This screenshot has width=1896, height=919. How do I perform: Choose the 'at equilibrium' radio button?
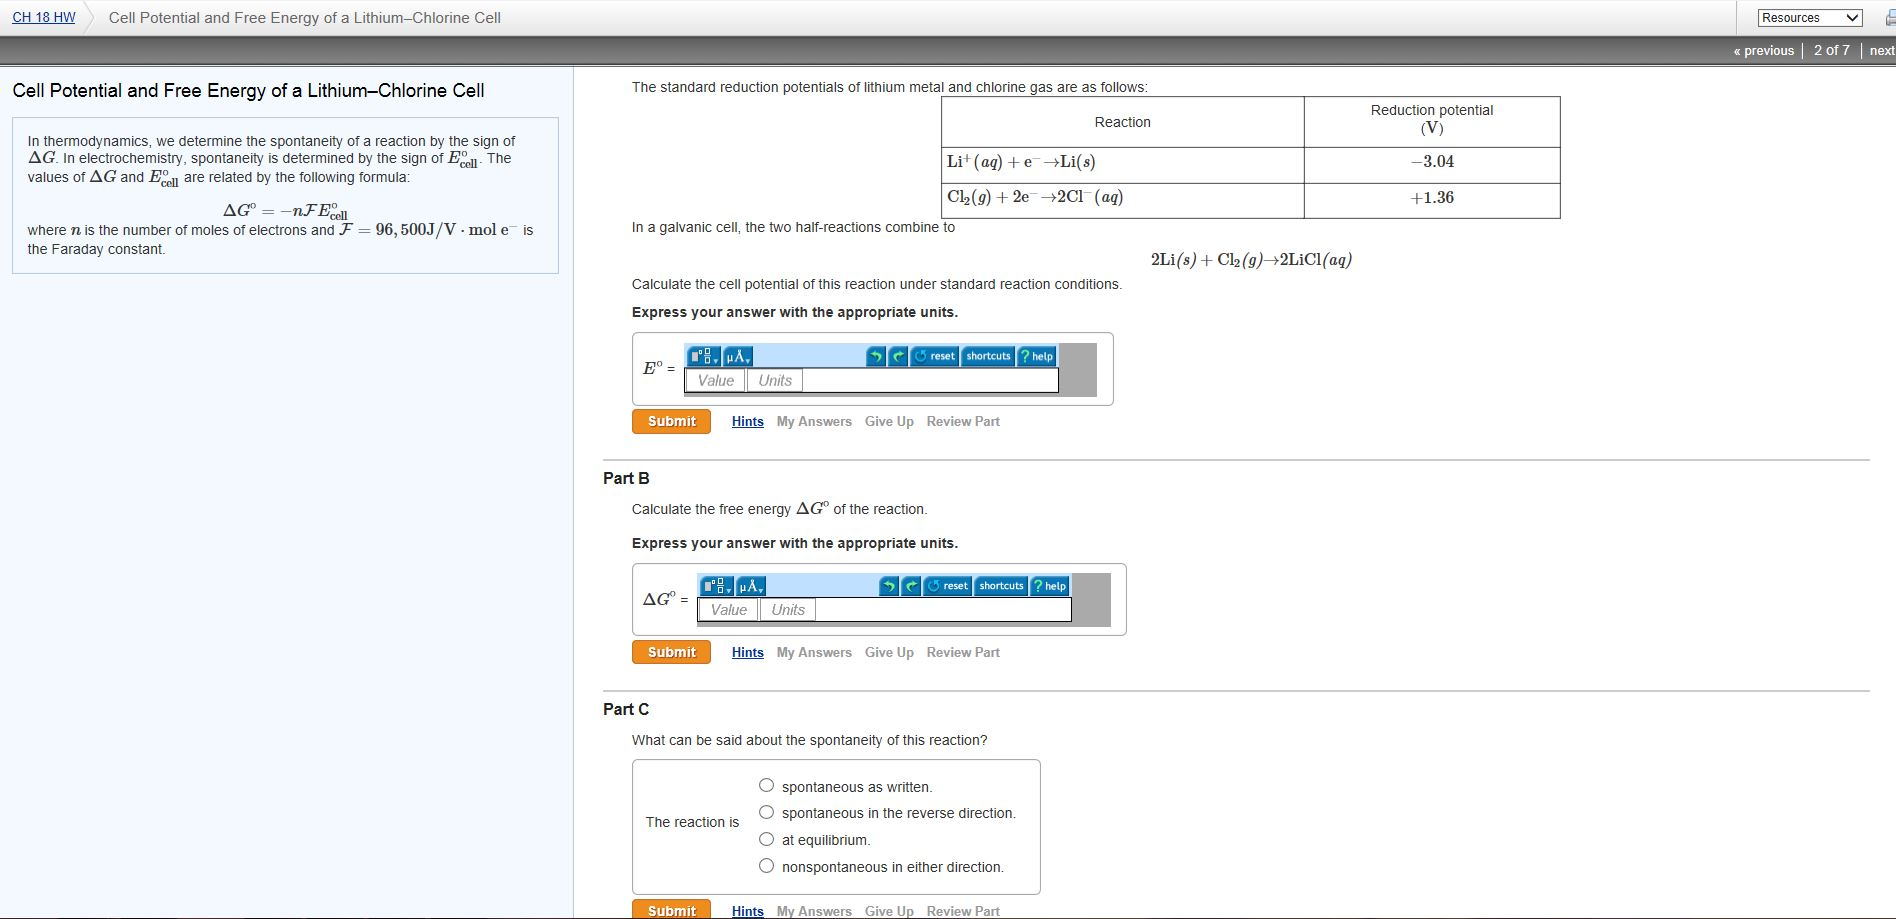click(x=766, y=839)
